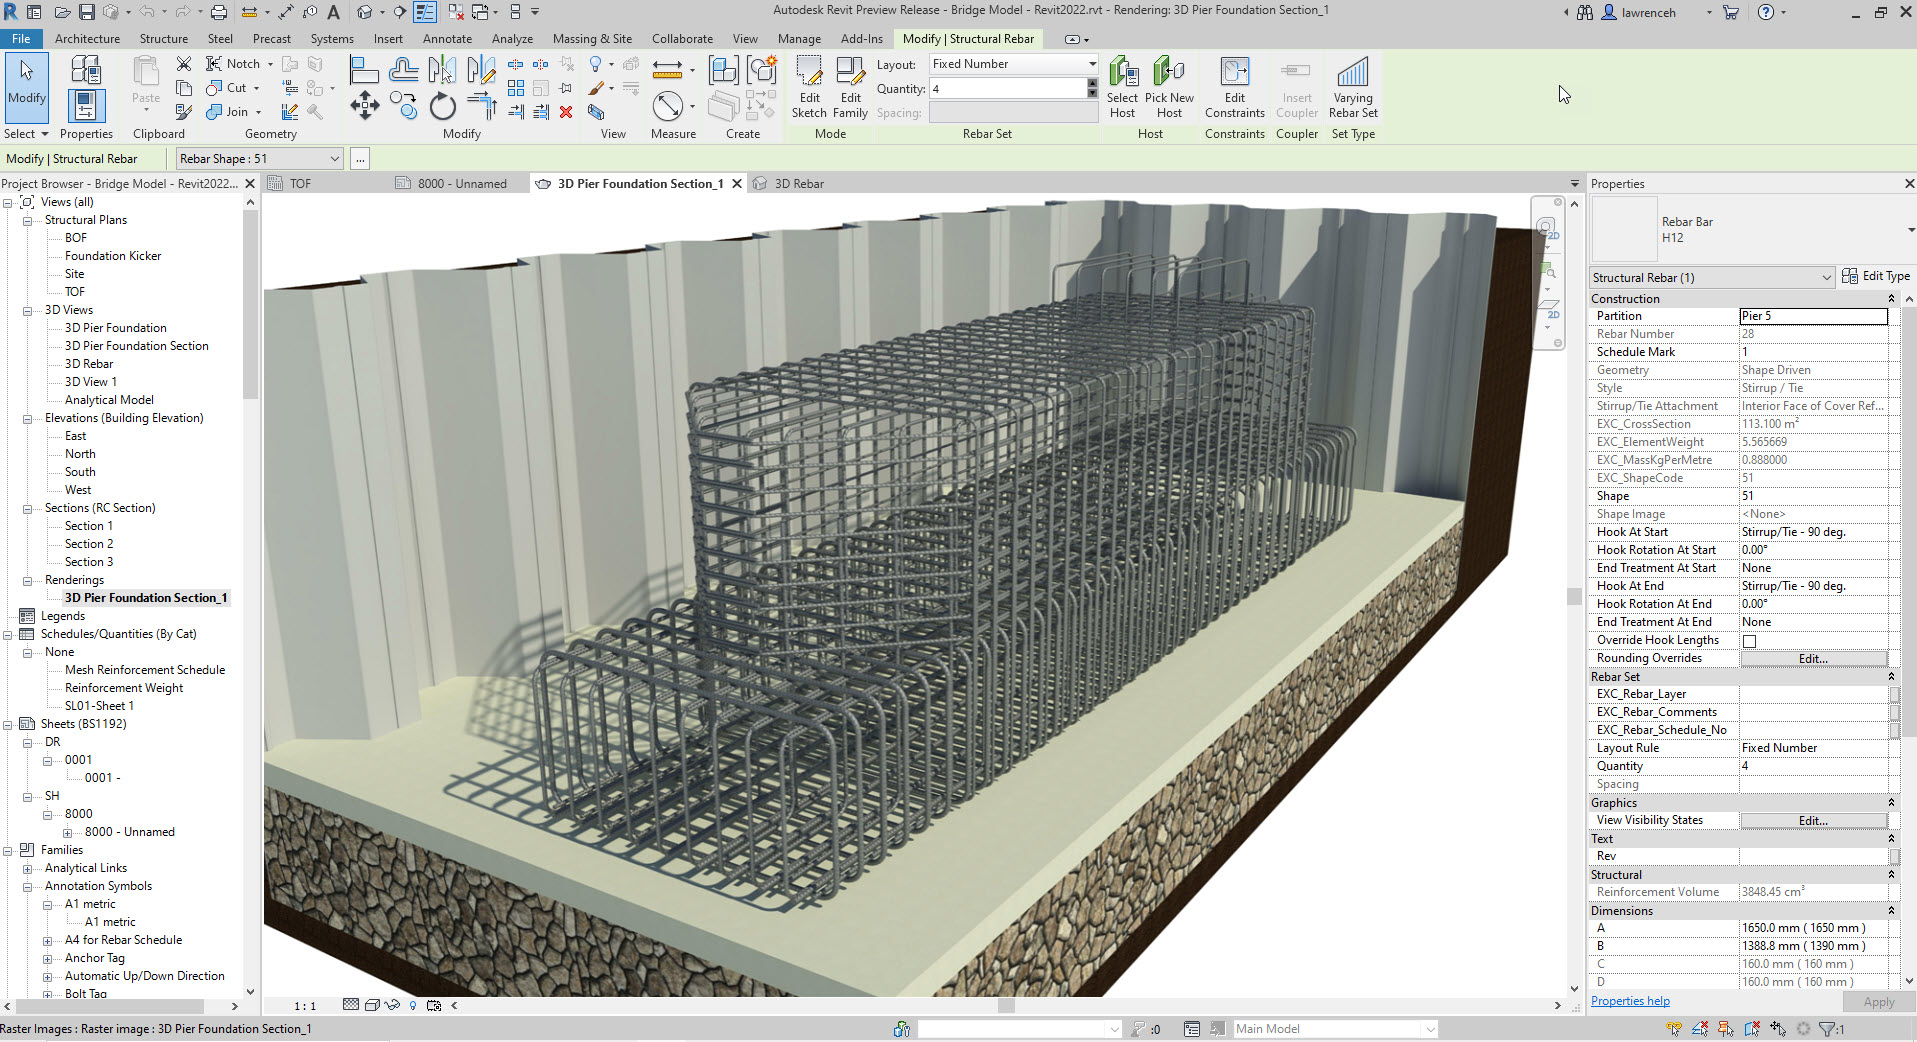Collapse the Structural Plans tree node
1917x1042 pixels.
pos(27,219)
